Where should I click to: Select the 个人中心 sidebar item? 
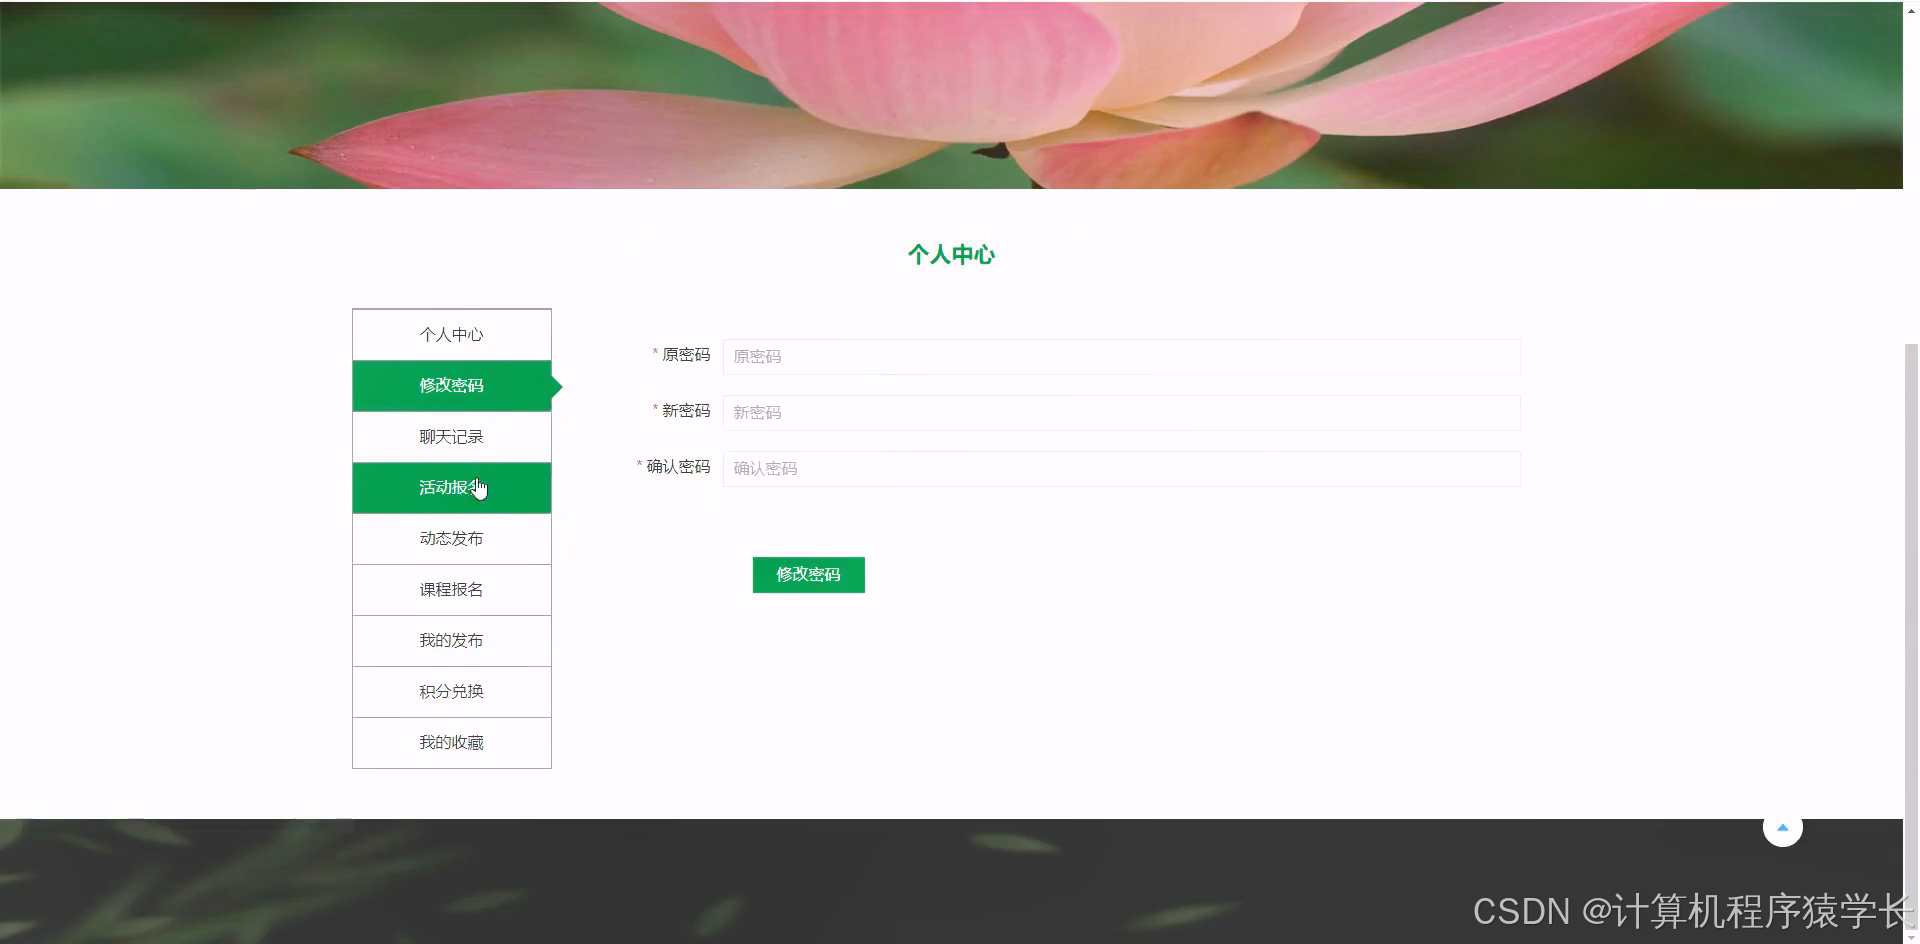(x=451, y=334)
